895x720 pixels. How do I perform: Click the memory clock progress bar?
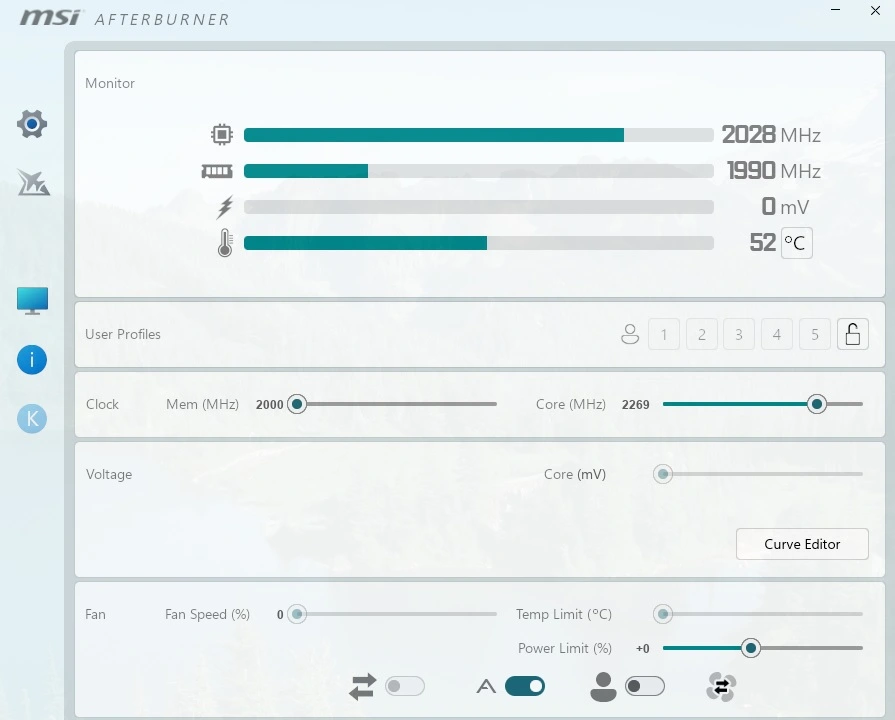tap(478, 171)
